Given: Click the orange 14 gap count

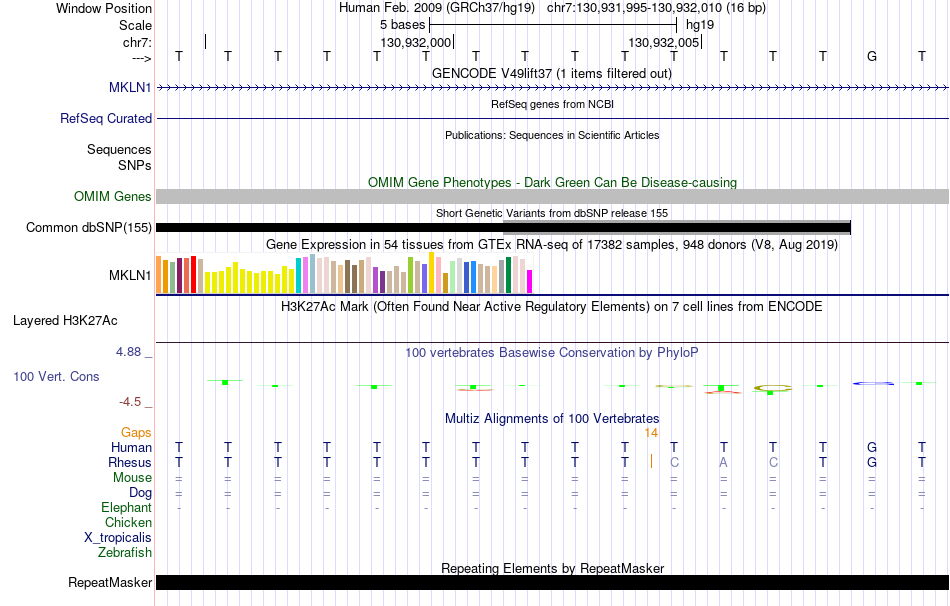Looking at the screenshot, I should pyautogui.click(x=651, y=433).
